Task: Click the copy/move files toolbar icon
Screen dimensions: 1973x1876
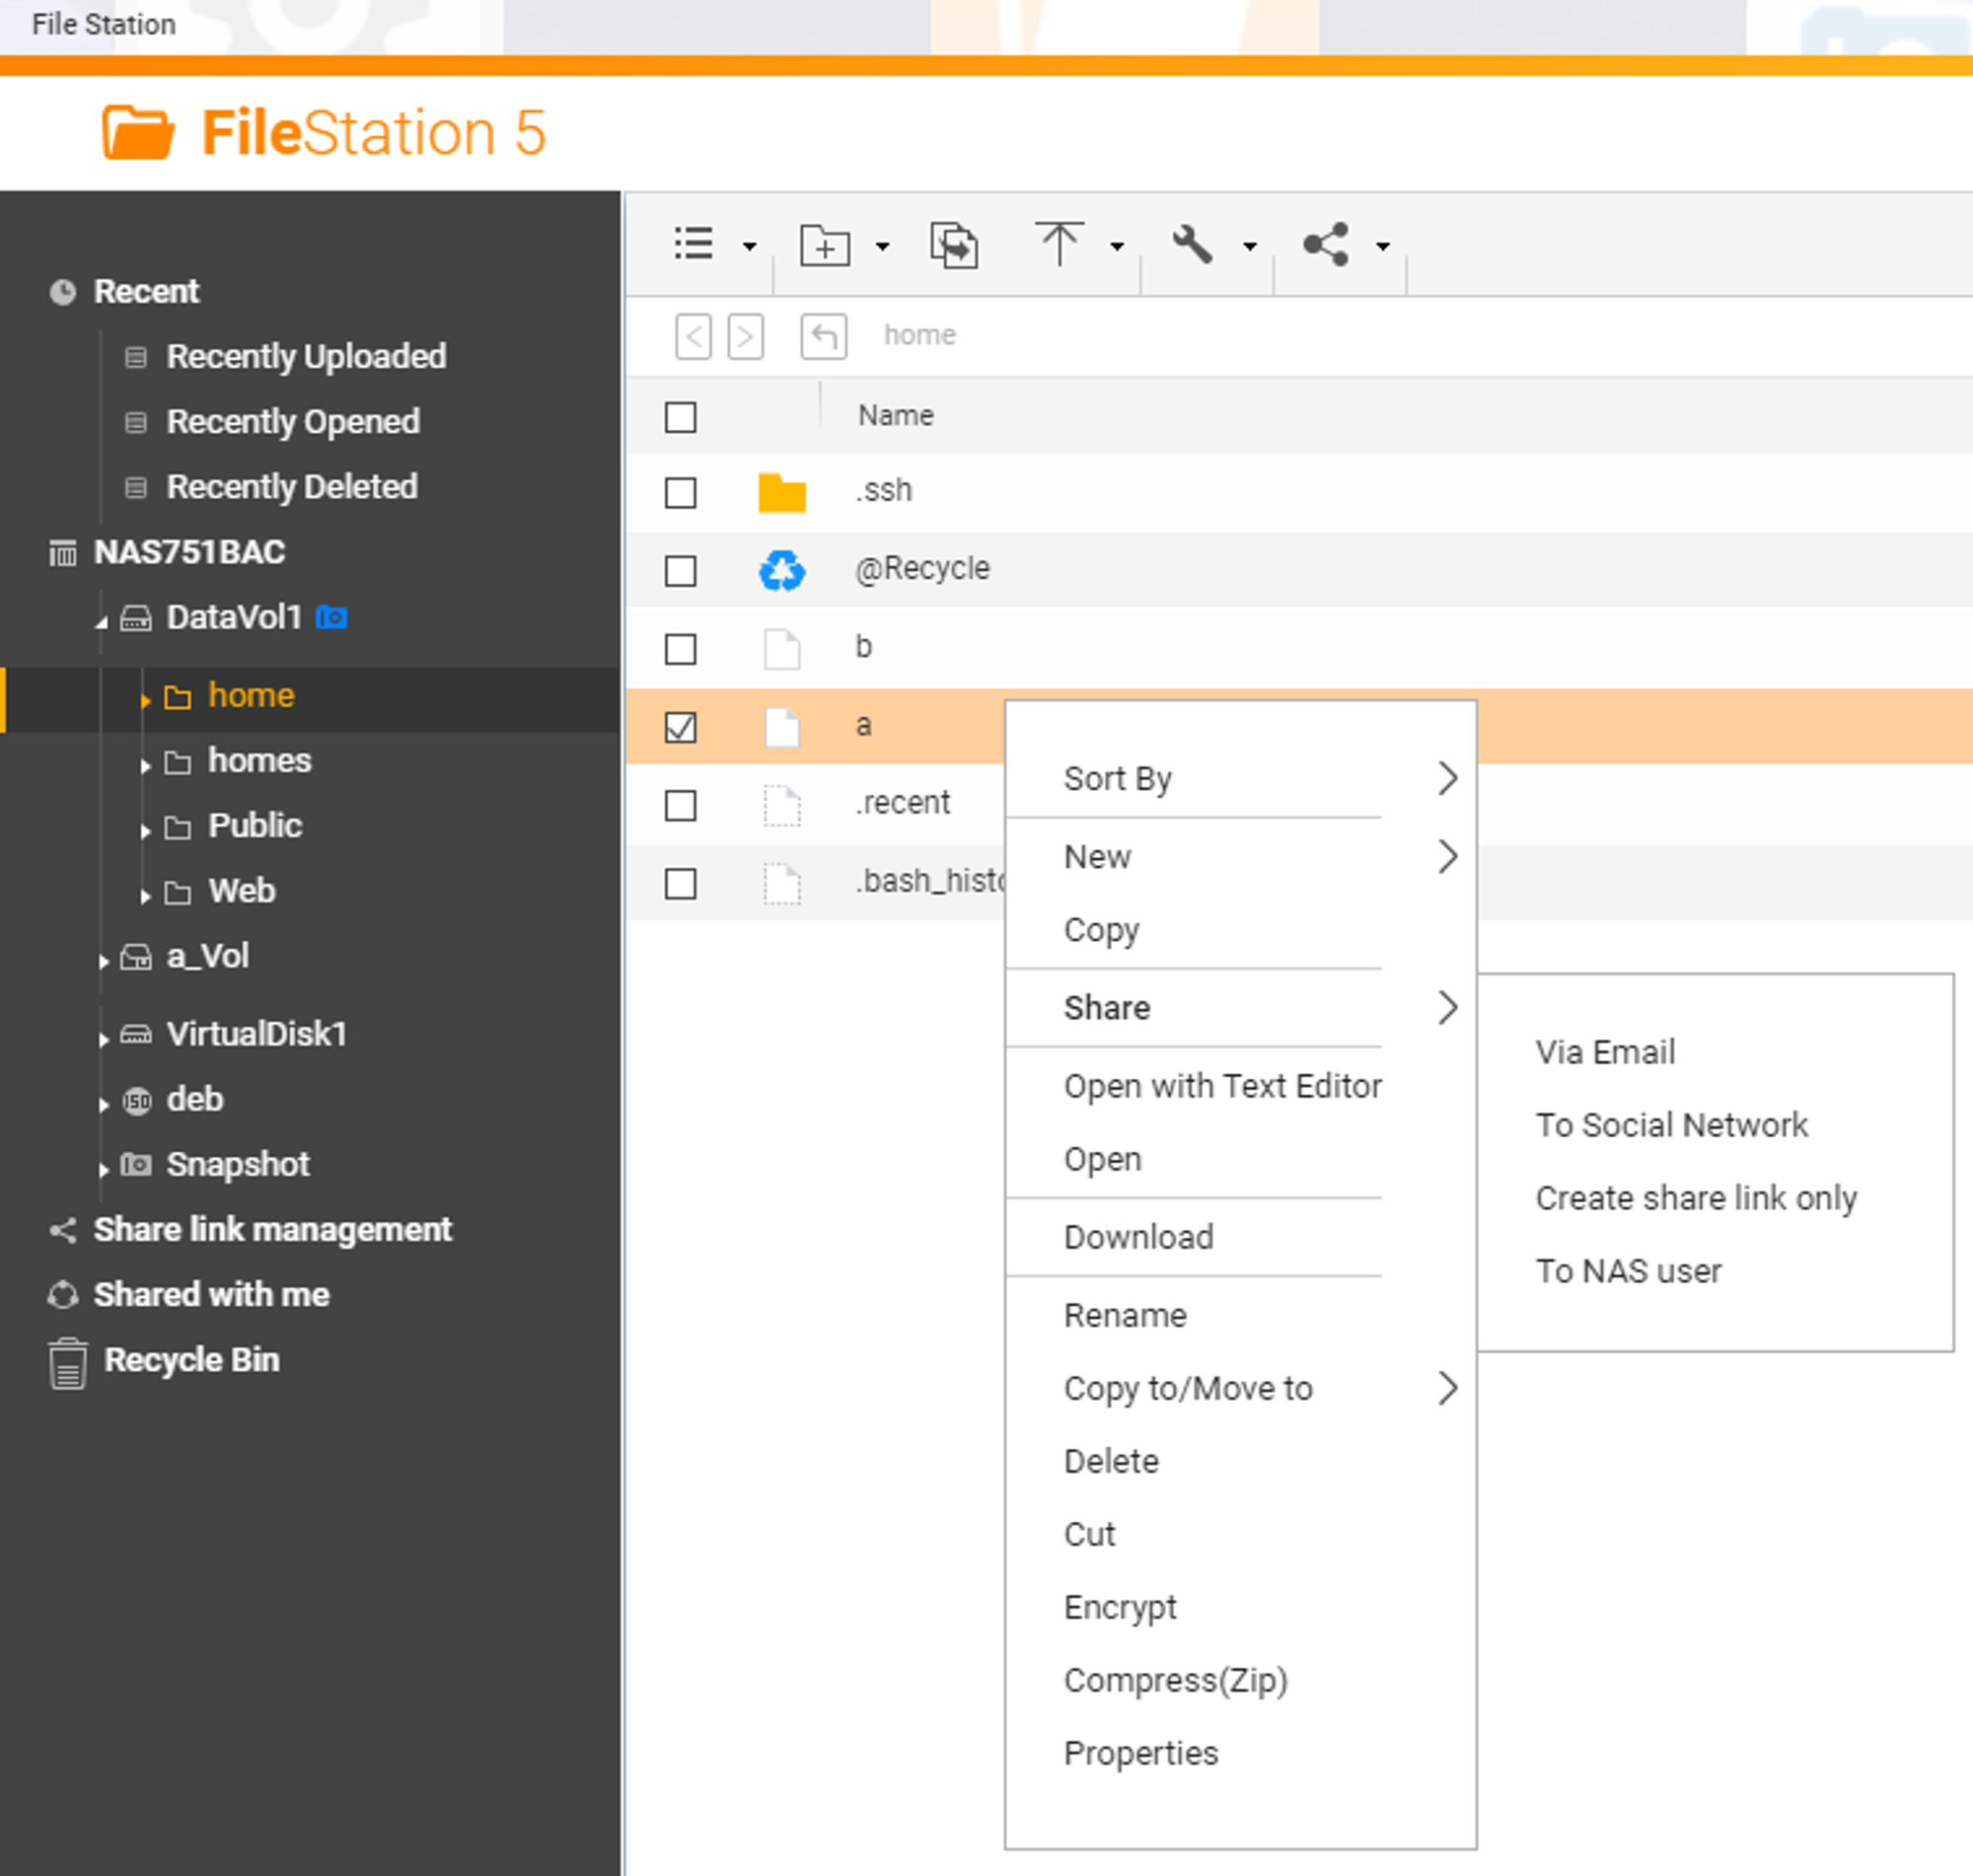Action: tap(954, 245)
